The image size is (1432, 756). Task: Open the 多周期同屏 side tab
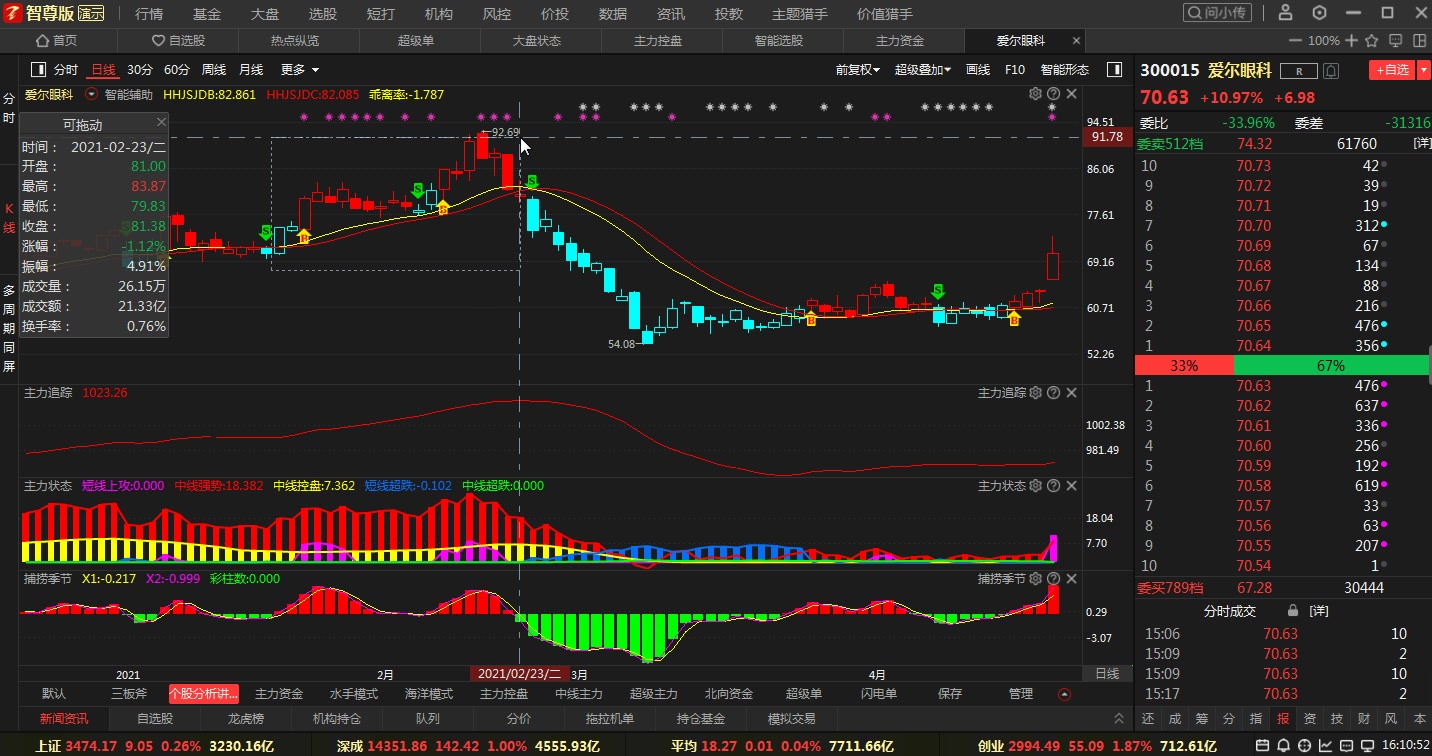point(9,328)
